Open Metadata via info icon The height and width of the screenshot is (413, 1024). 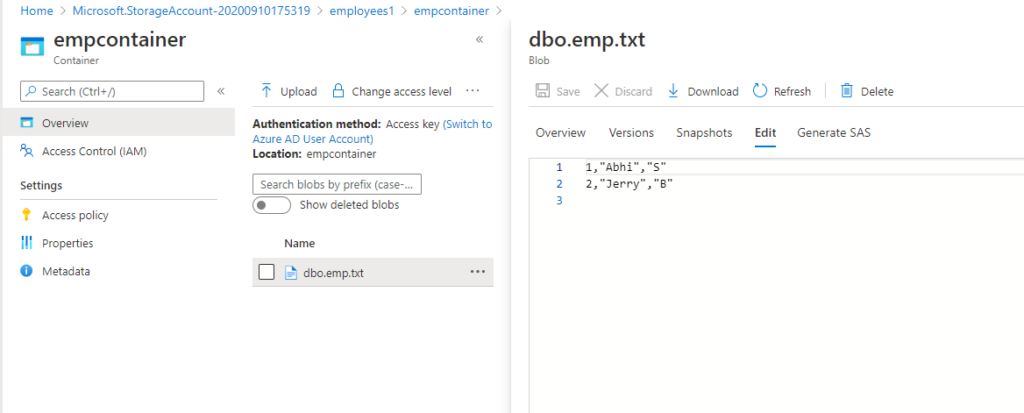pos(26,271)
